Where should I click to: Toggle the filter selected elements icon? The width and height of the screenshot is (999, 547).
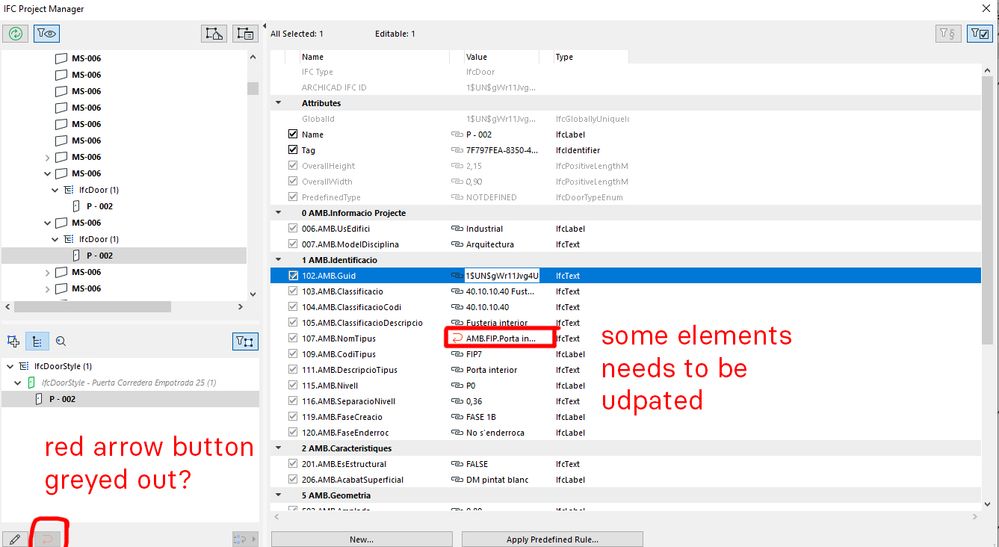[x=245, y=341]
